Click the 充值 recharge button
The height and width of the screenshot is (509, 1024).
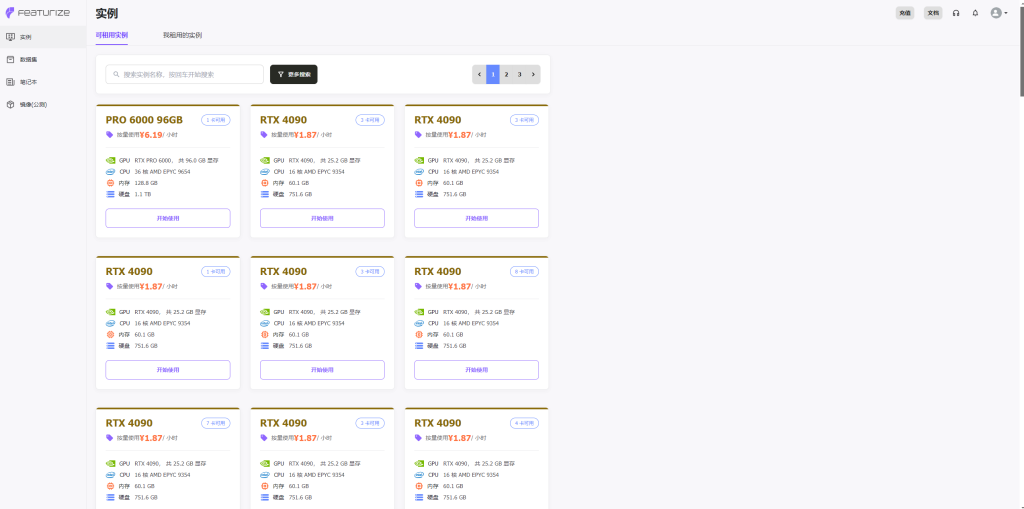tap(905, 13)
